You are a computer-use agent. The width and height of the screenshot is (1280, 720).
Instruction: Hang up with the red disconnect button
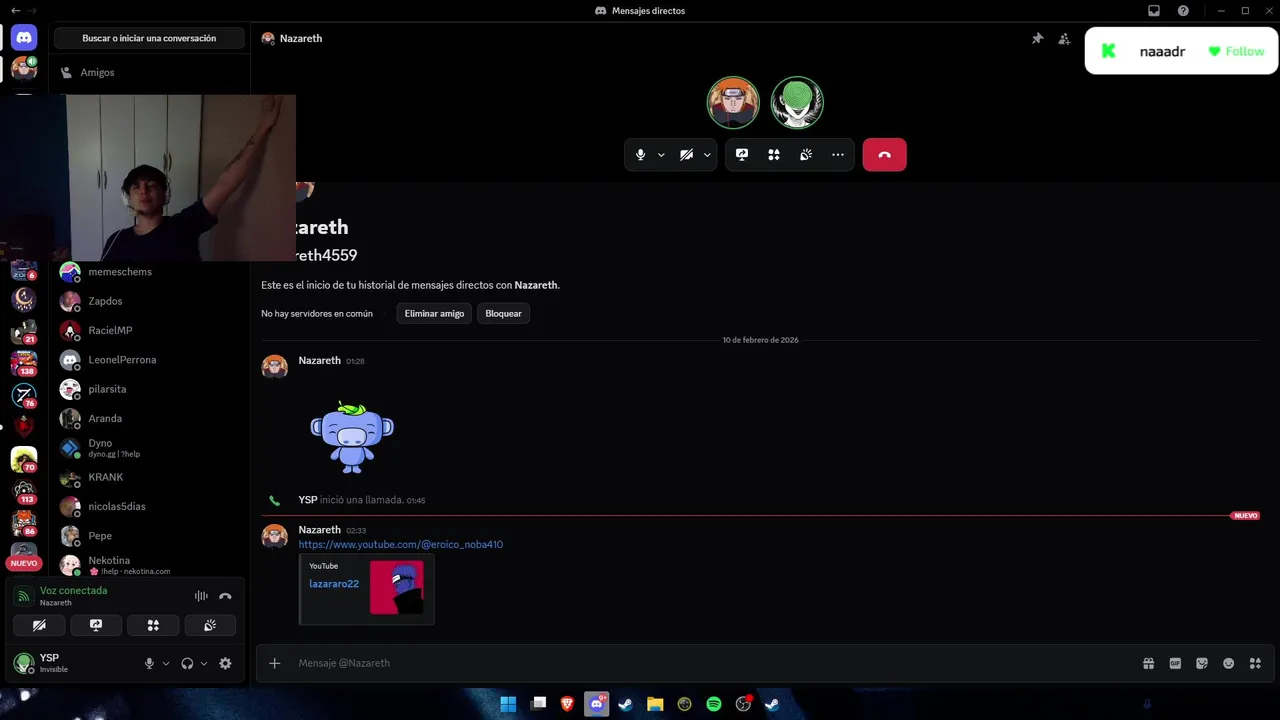pos(884,155)
